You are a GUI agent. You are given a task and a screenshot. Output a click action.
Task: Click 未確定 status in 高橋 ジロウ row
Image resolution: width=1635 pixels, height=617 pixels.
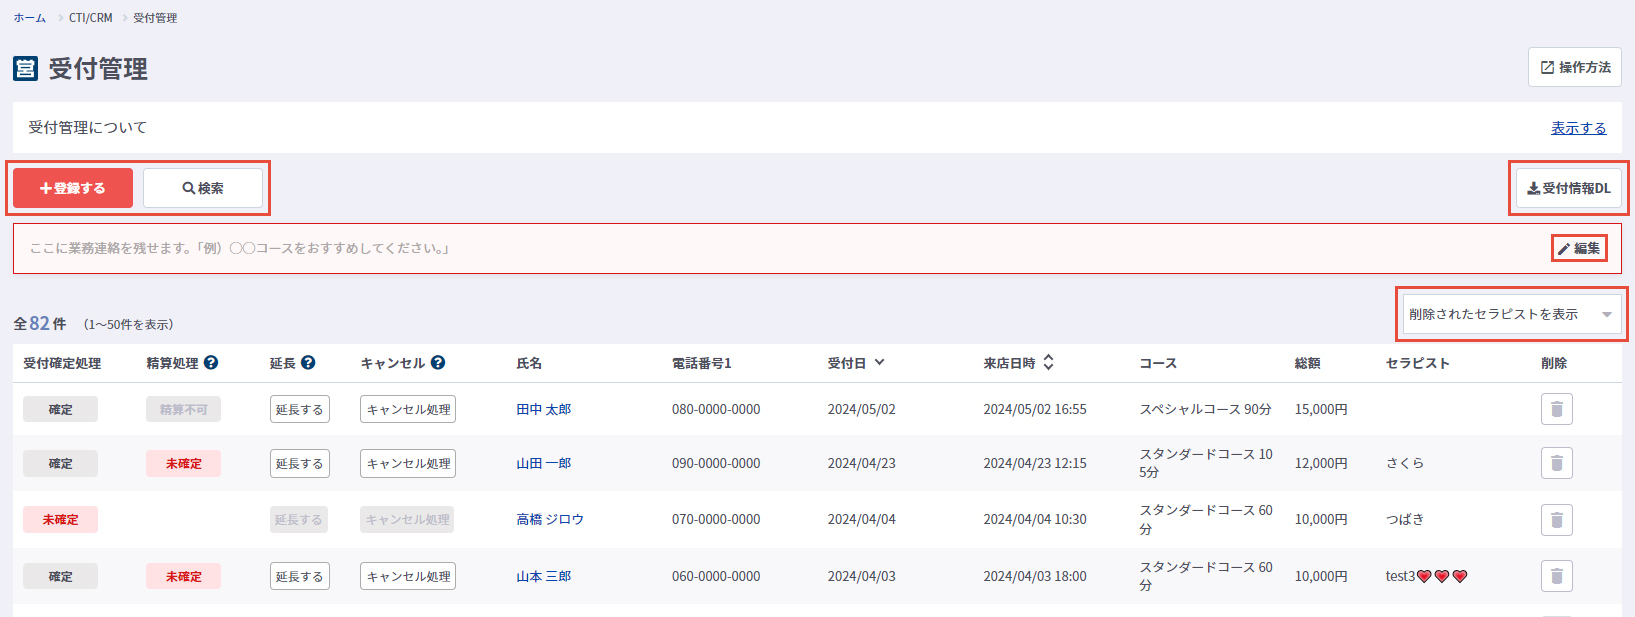[60, 520]
